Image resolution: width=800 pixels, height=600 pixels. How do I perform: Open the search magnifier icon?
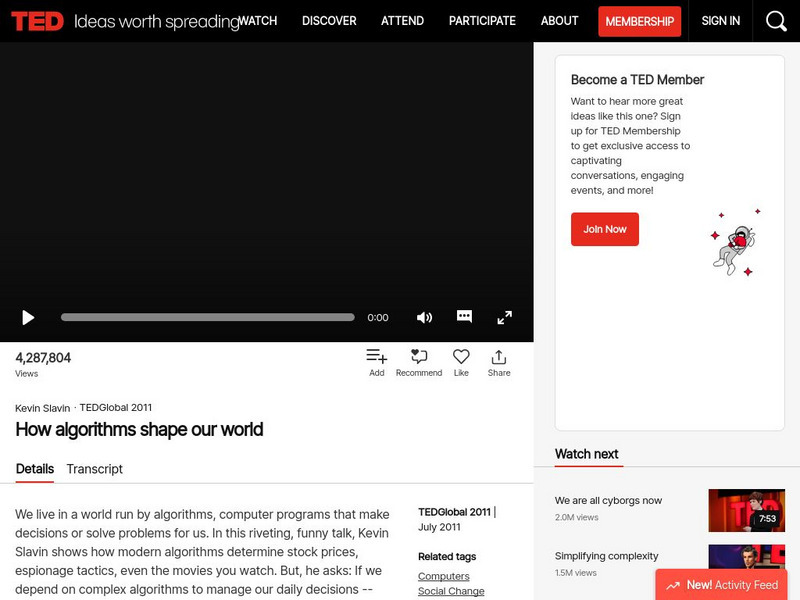(x=776, y=21)
